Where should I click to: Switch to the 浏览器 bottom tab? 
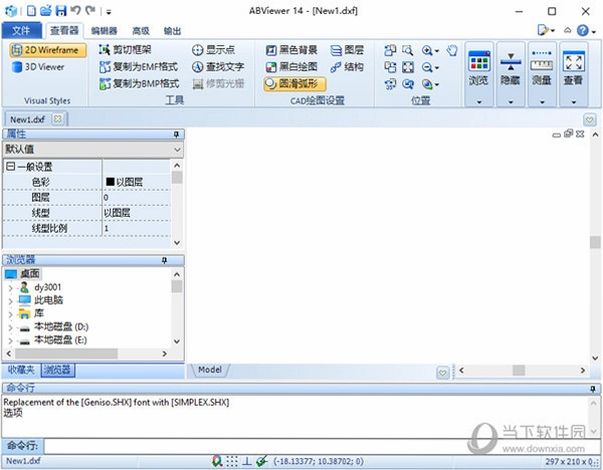point(57,370)
